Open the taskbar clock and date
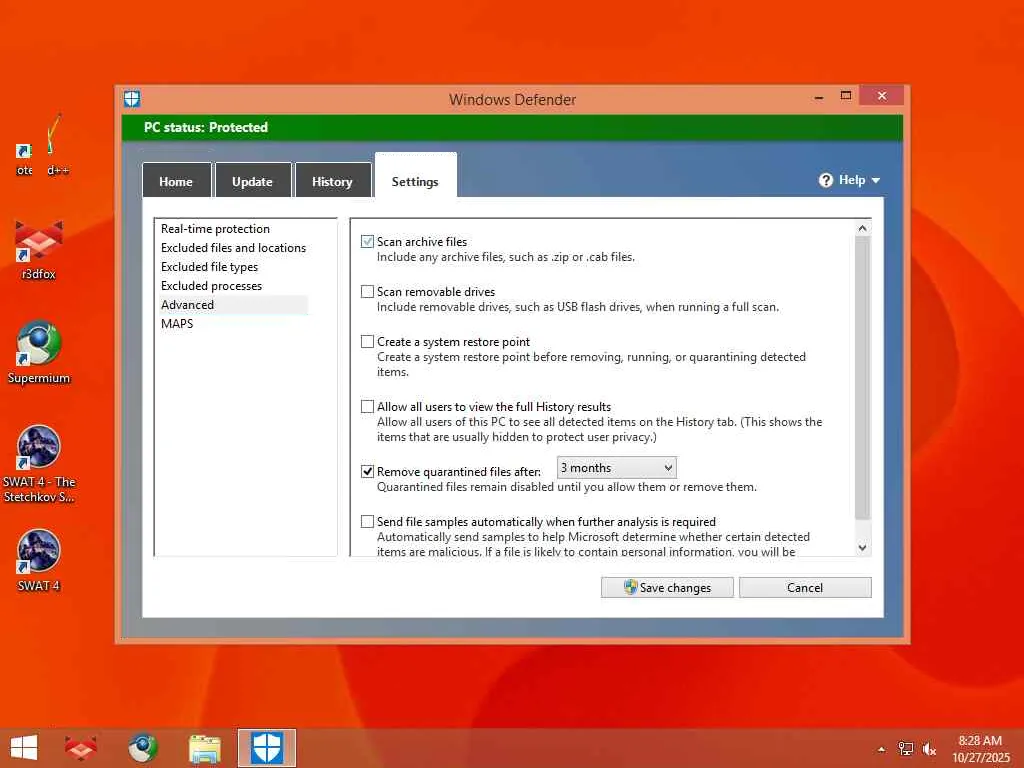The image size is (1024, 768). tap(980, 748)
